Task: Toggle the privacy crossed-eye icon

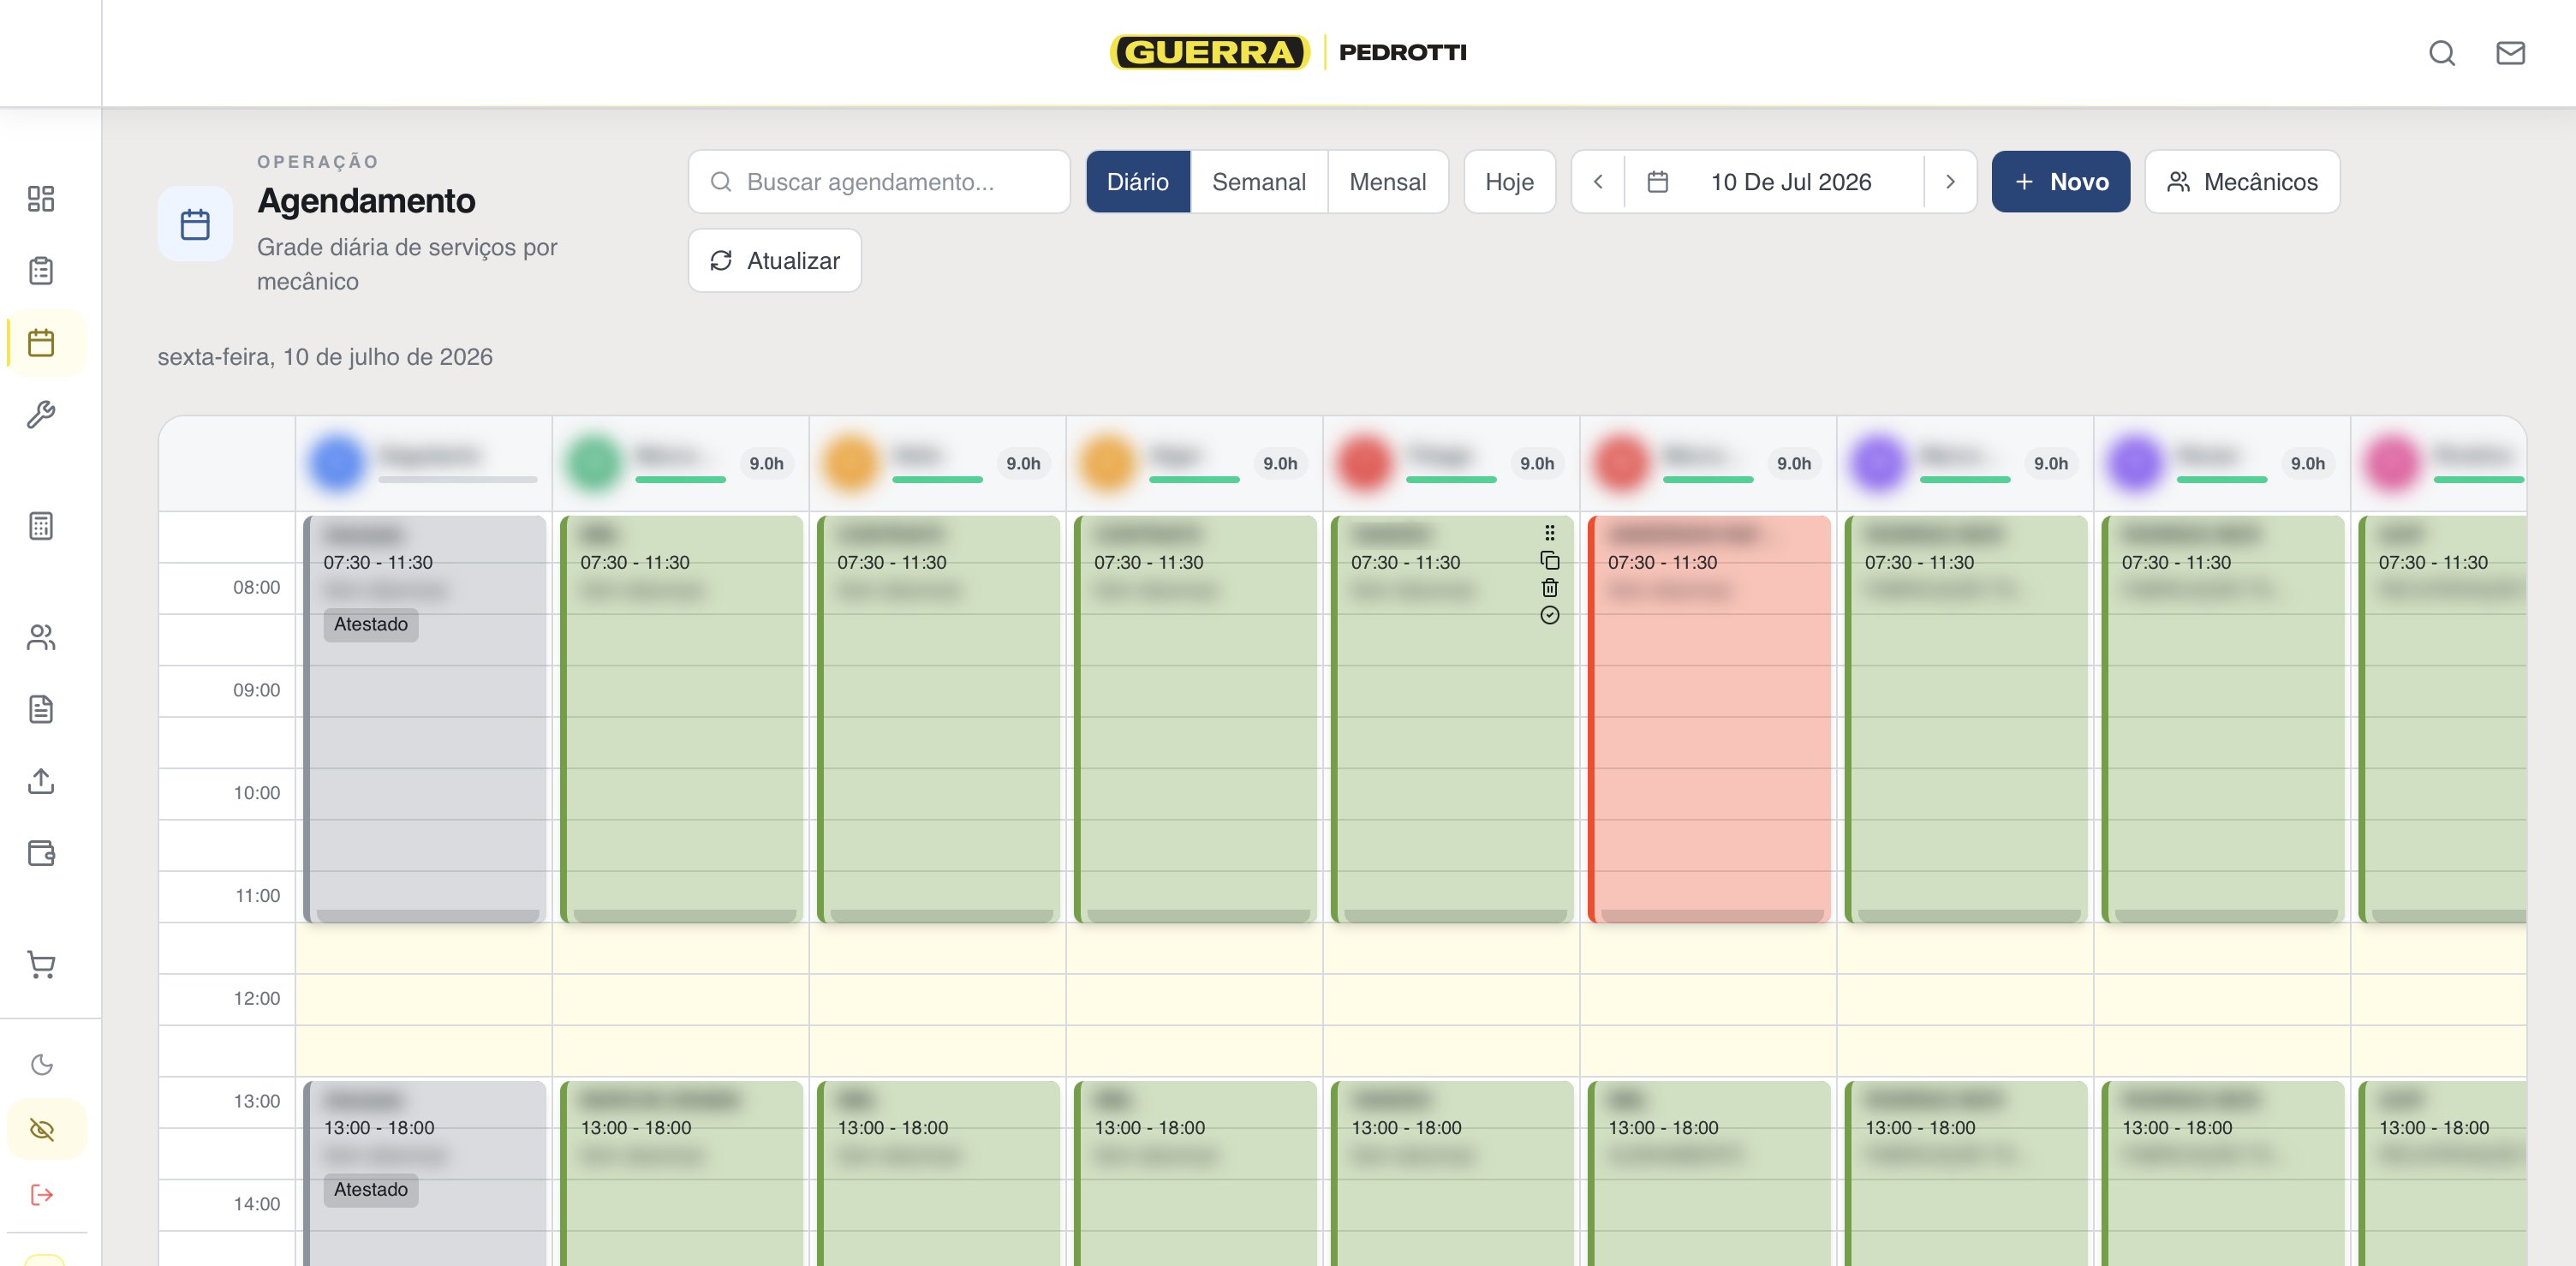Action: point(41,1129)
